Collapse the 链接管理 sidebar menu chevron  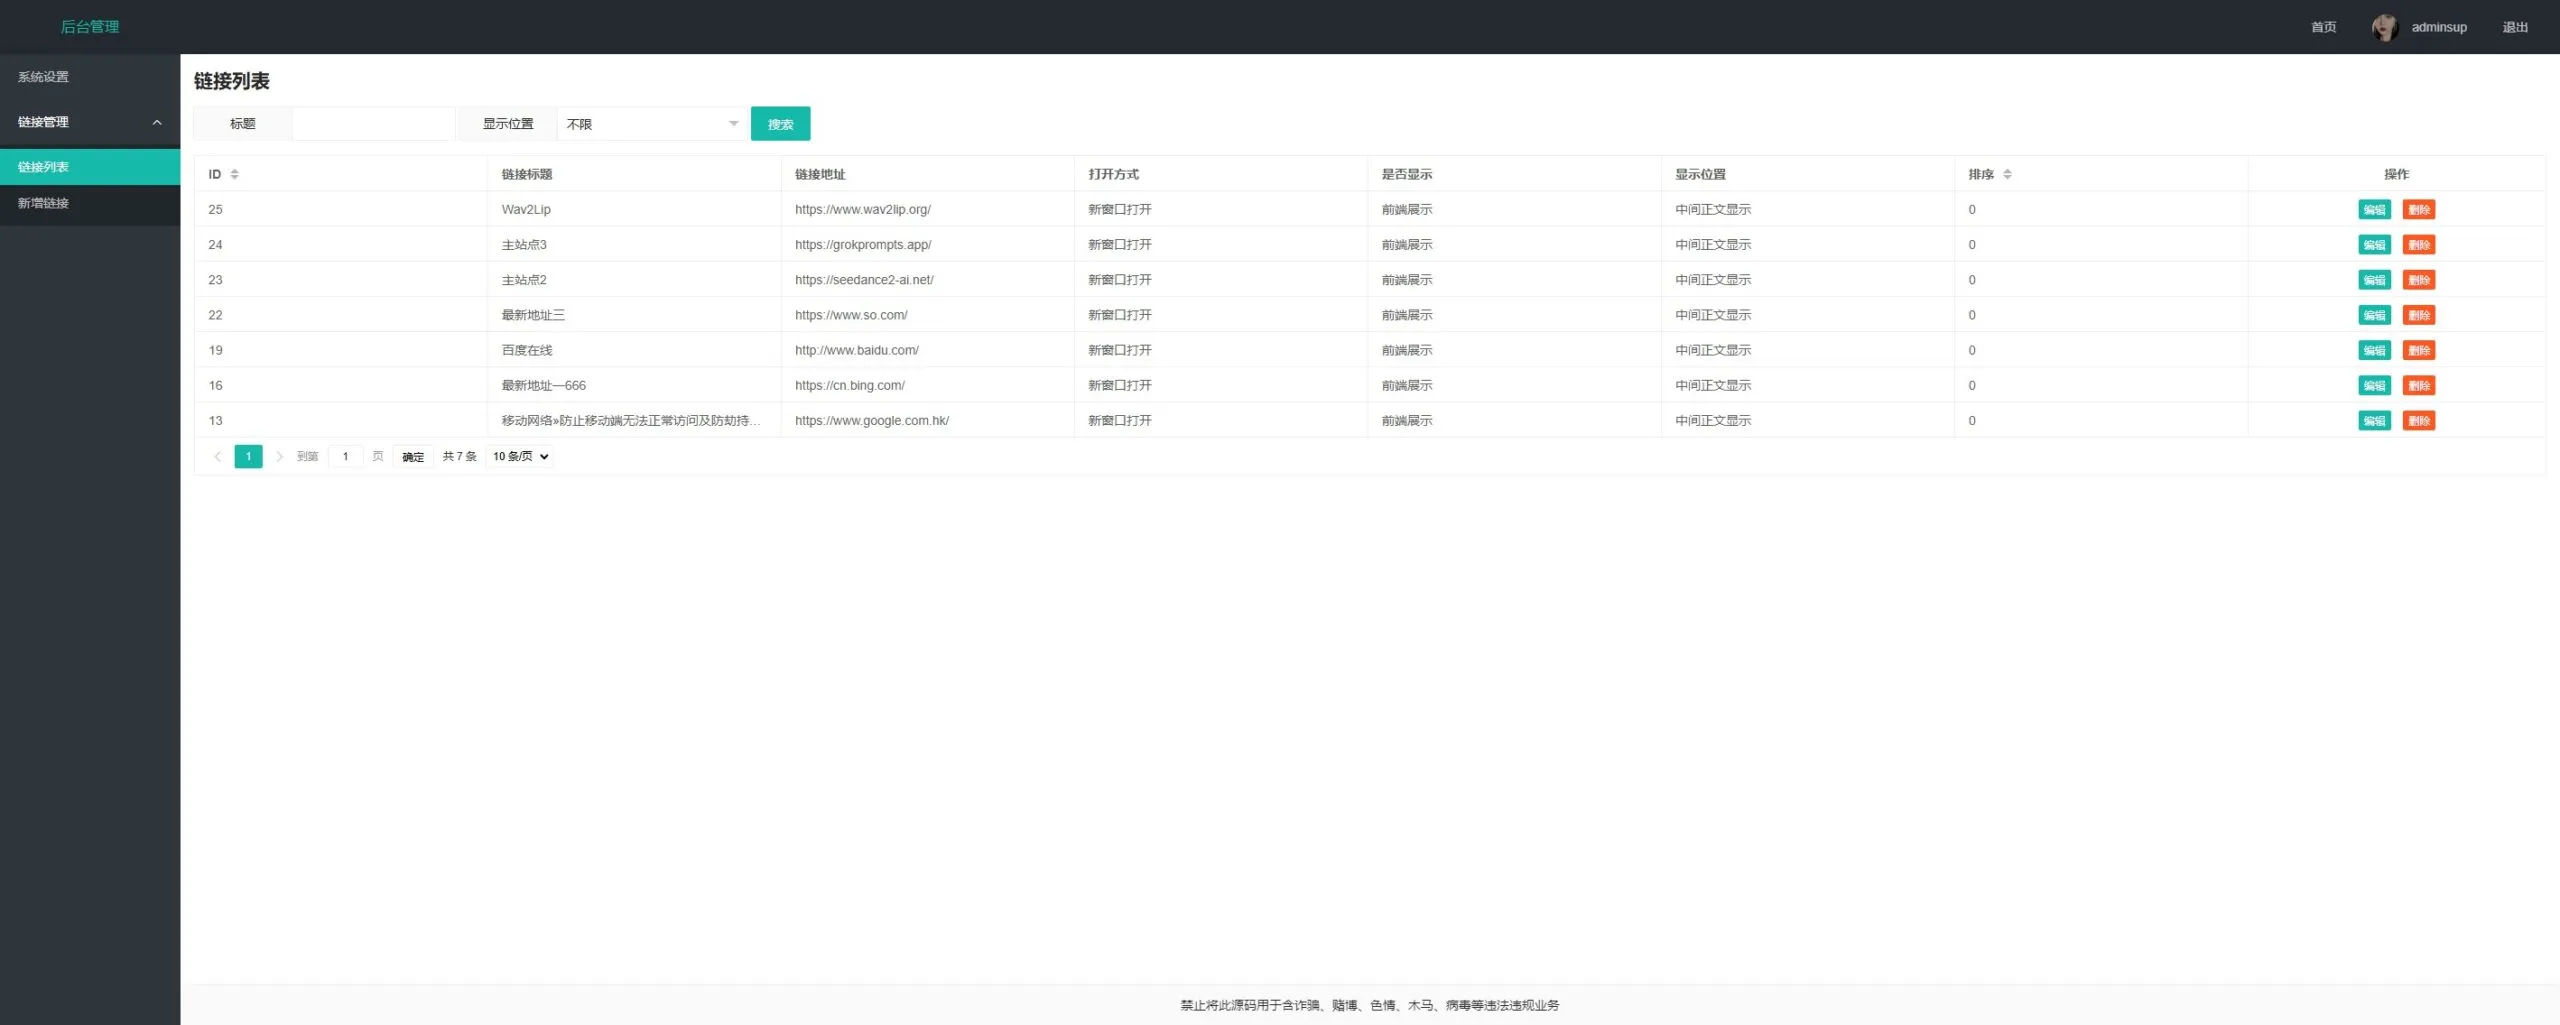click(x=157, y=122)
